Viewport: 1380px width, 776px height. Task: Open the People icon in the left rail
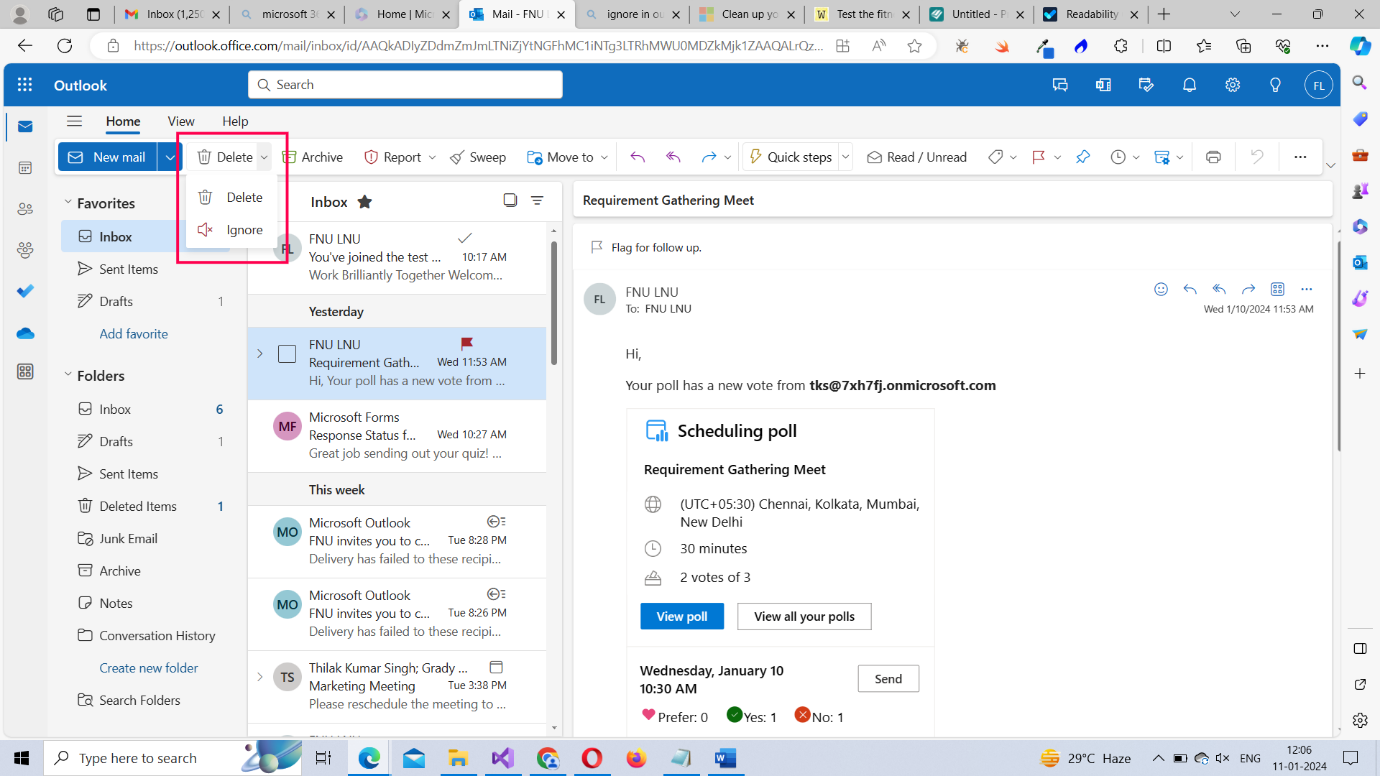pos(25,209)
